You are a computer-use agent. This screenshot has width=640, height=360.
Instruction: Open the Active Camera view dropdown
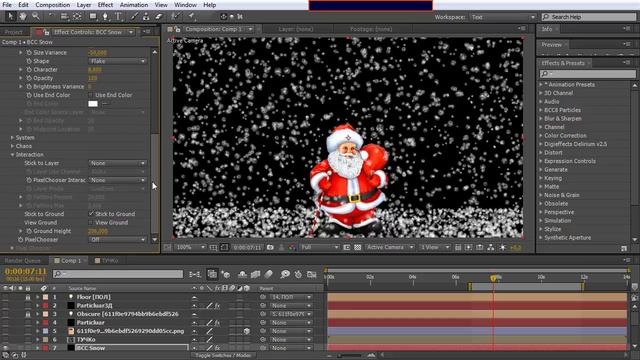coord(390,247)
